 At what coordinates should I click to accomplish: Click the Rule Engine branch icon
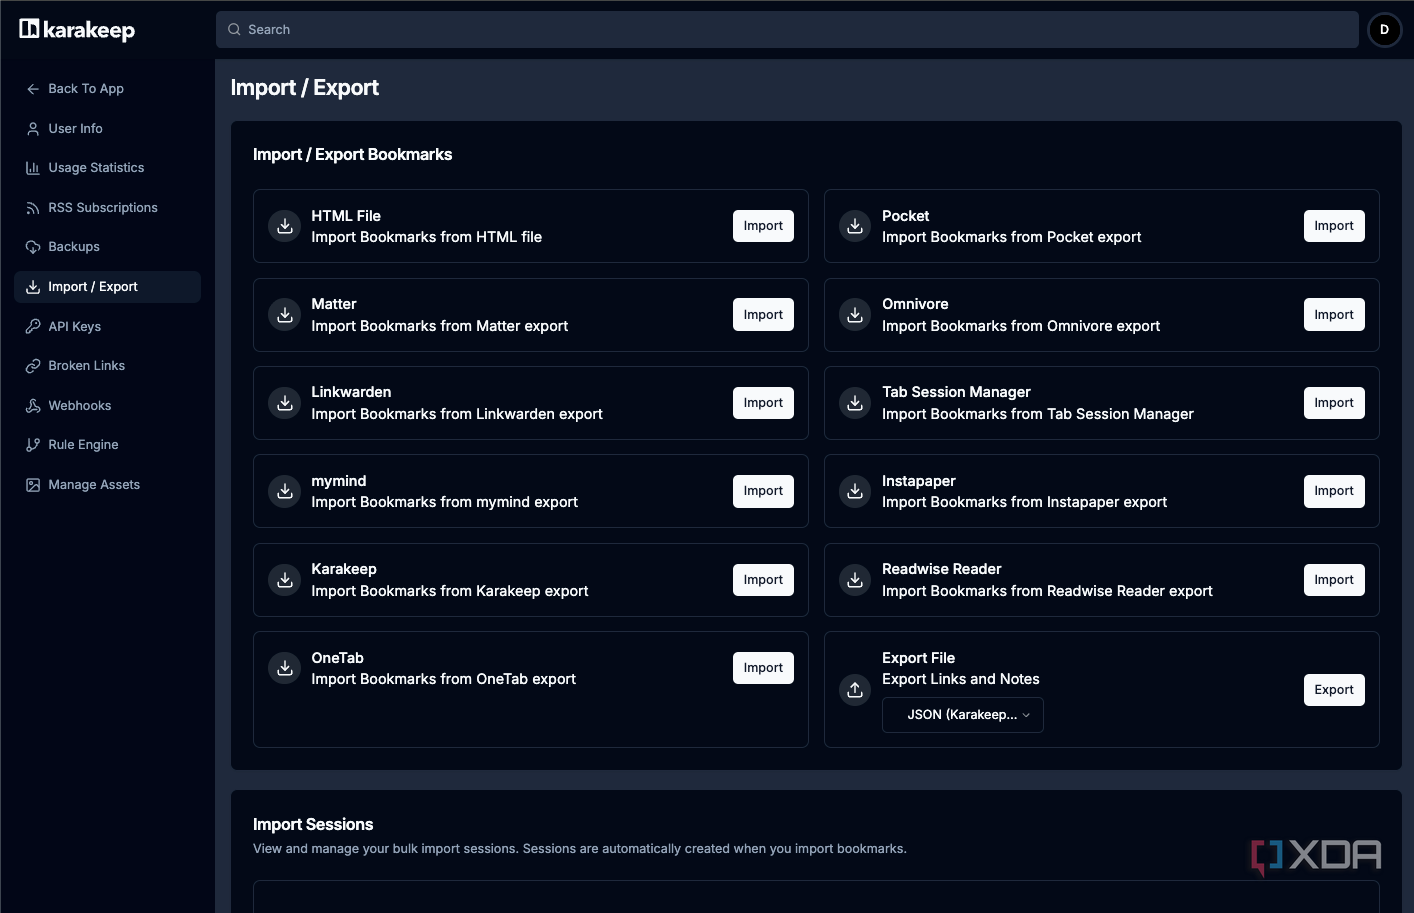(x=33, y=445)
